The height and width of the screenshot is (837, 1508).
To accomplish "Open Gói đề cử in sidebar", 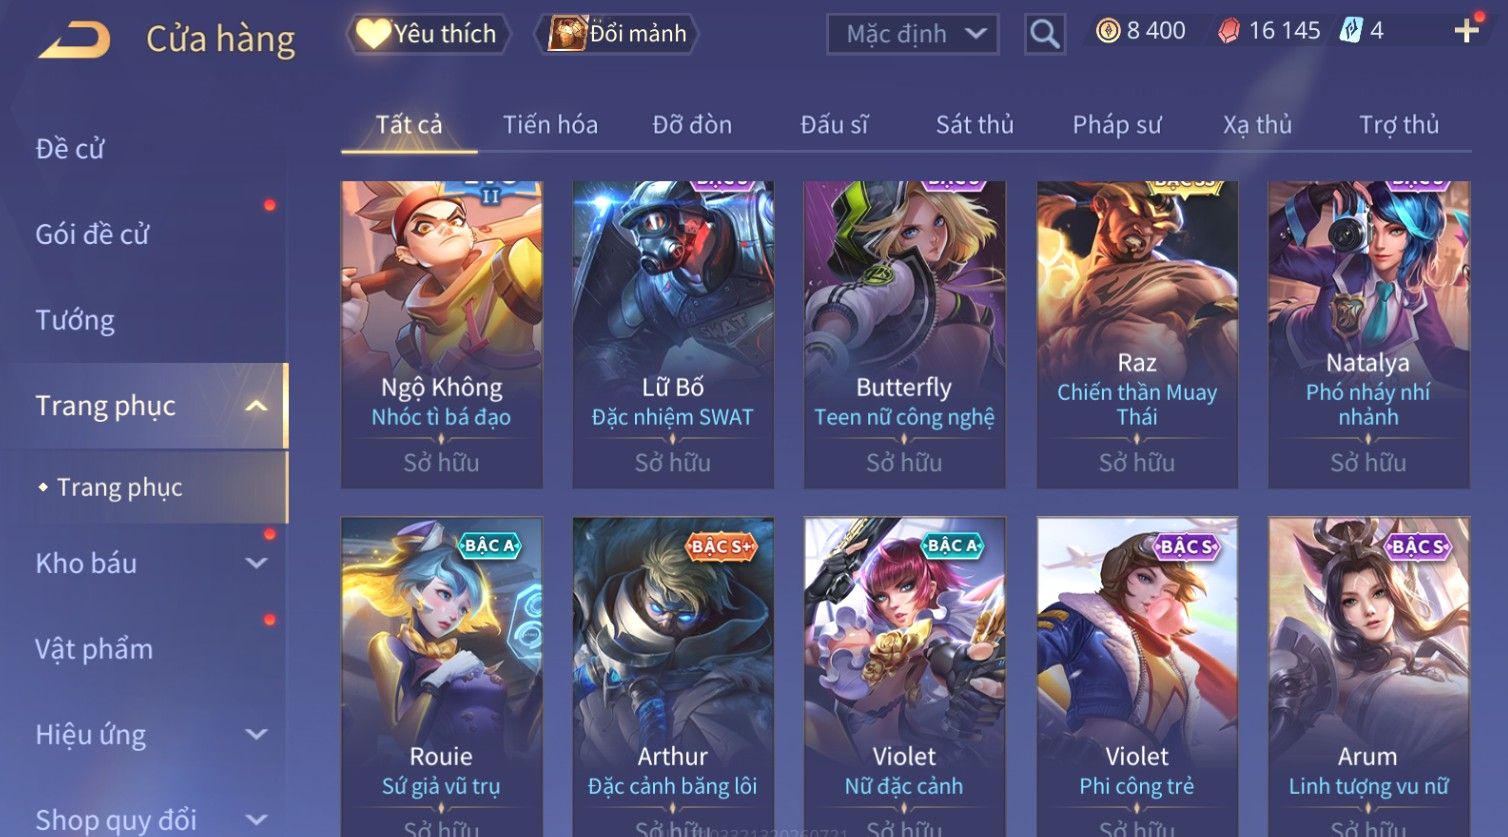I will [92, 234].
